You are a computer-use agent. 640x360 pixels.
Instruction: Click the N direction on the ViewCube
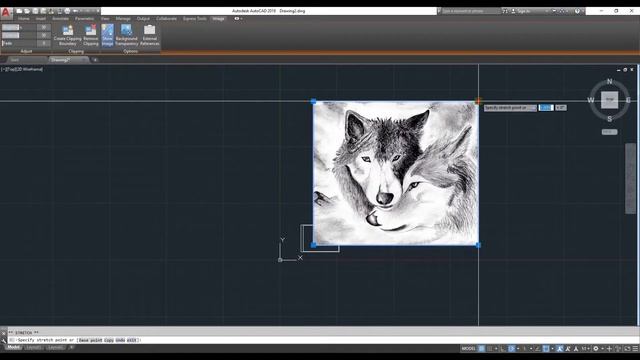pyautogui.click(x=609, y=82)
